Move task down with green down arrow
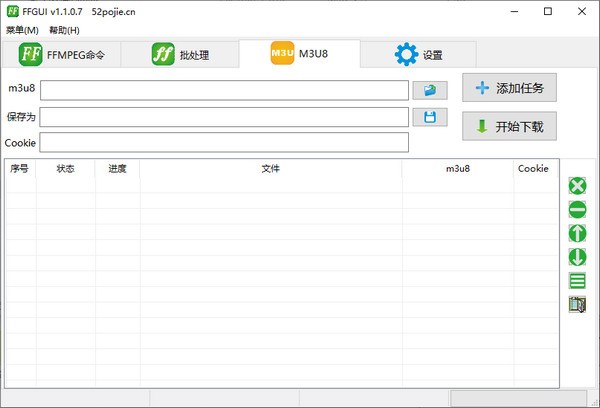Image resolution: width=600 pixels, height=408 pixels. pyautogui.click(x=577, y=257)
